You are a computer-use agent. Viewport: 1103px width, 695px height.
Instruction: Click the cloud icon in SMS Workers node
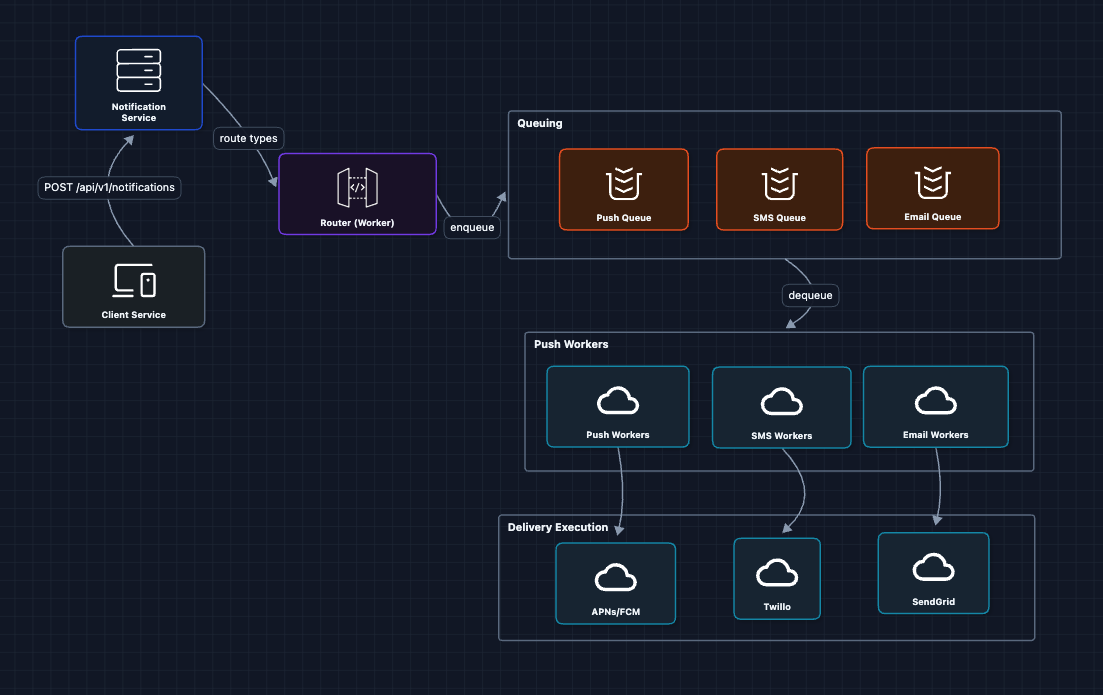pos(782,402)
